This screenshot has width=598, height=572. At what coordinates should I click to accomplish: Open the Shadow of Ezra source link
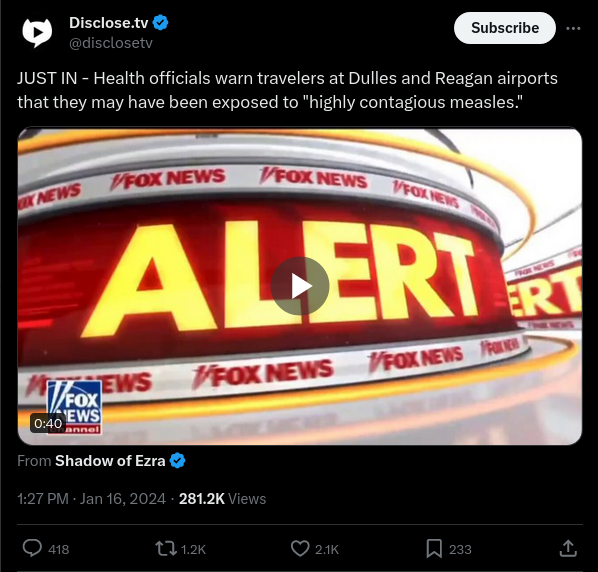point(110,461)
